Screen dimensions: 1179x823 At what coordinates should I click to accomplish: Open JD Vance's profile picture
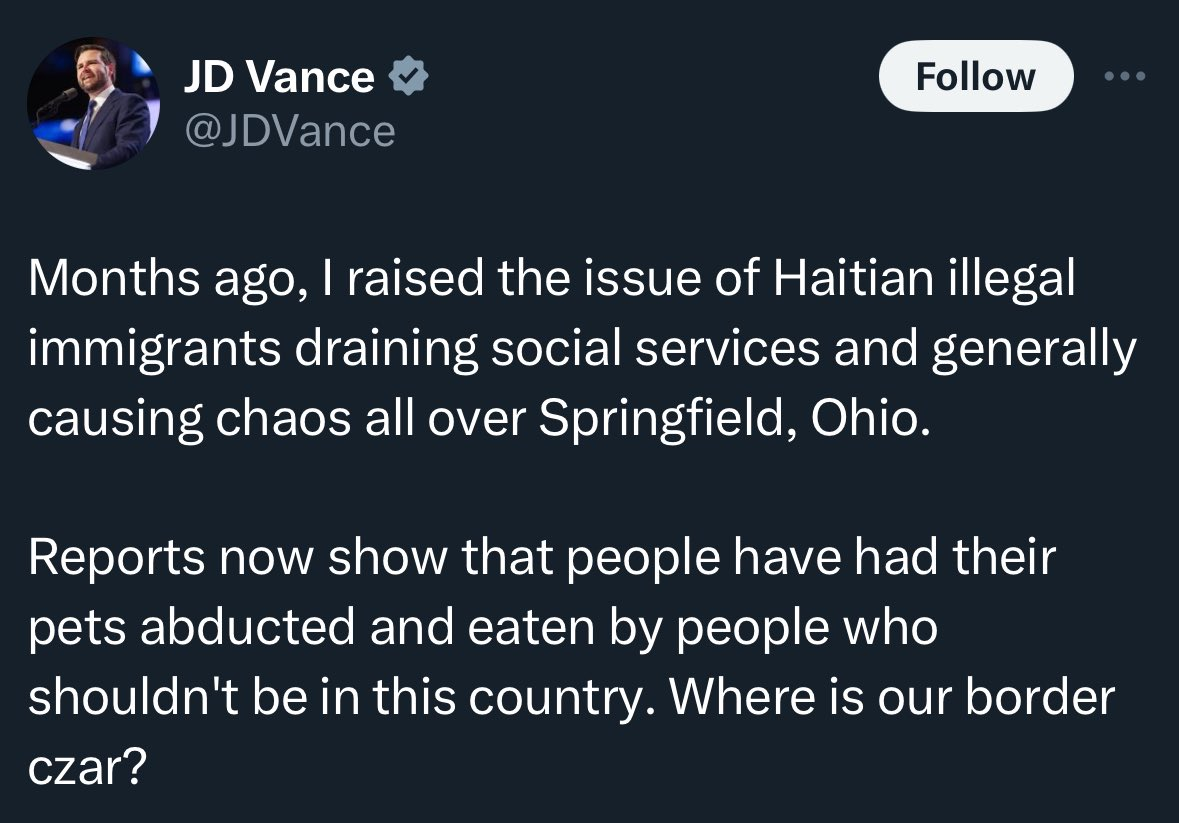(x=93, y=103)
